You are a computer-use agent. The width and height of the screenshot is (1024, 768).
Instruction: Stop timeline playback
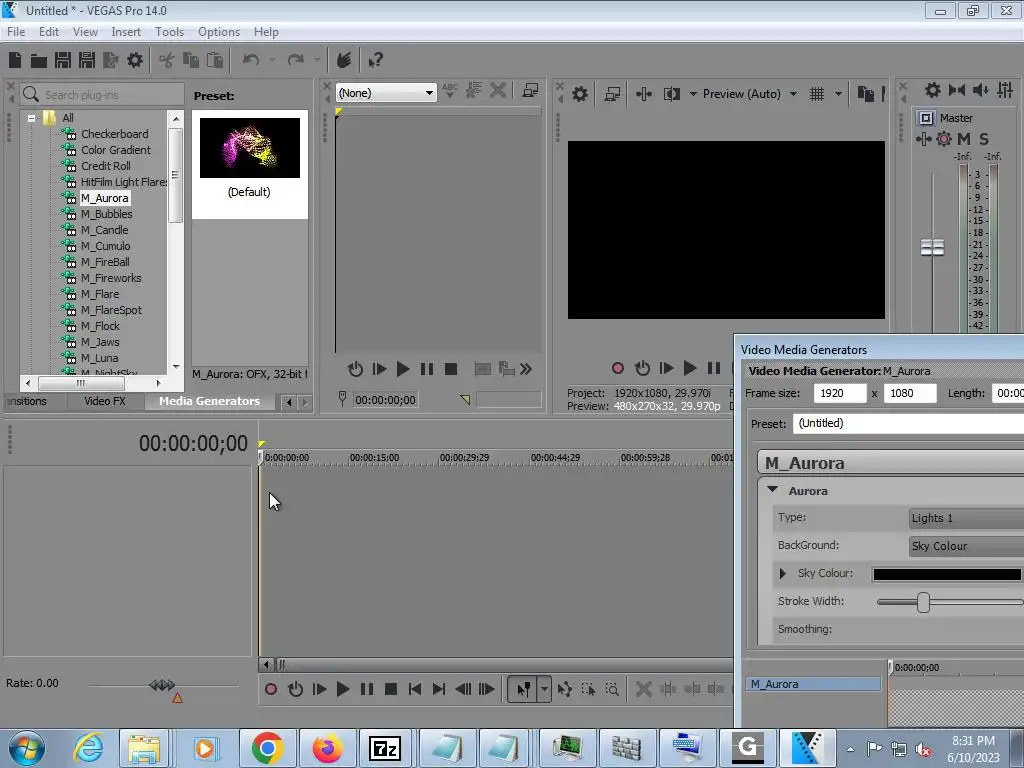click(391, 689)
